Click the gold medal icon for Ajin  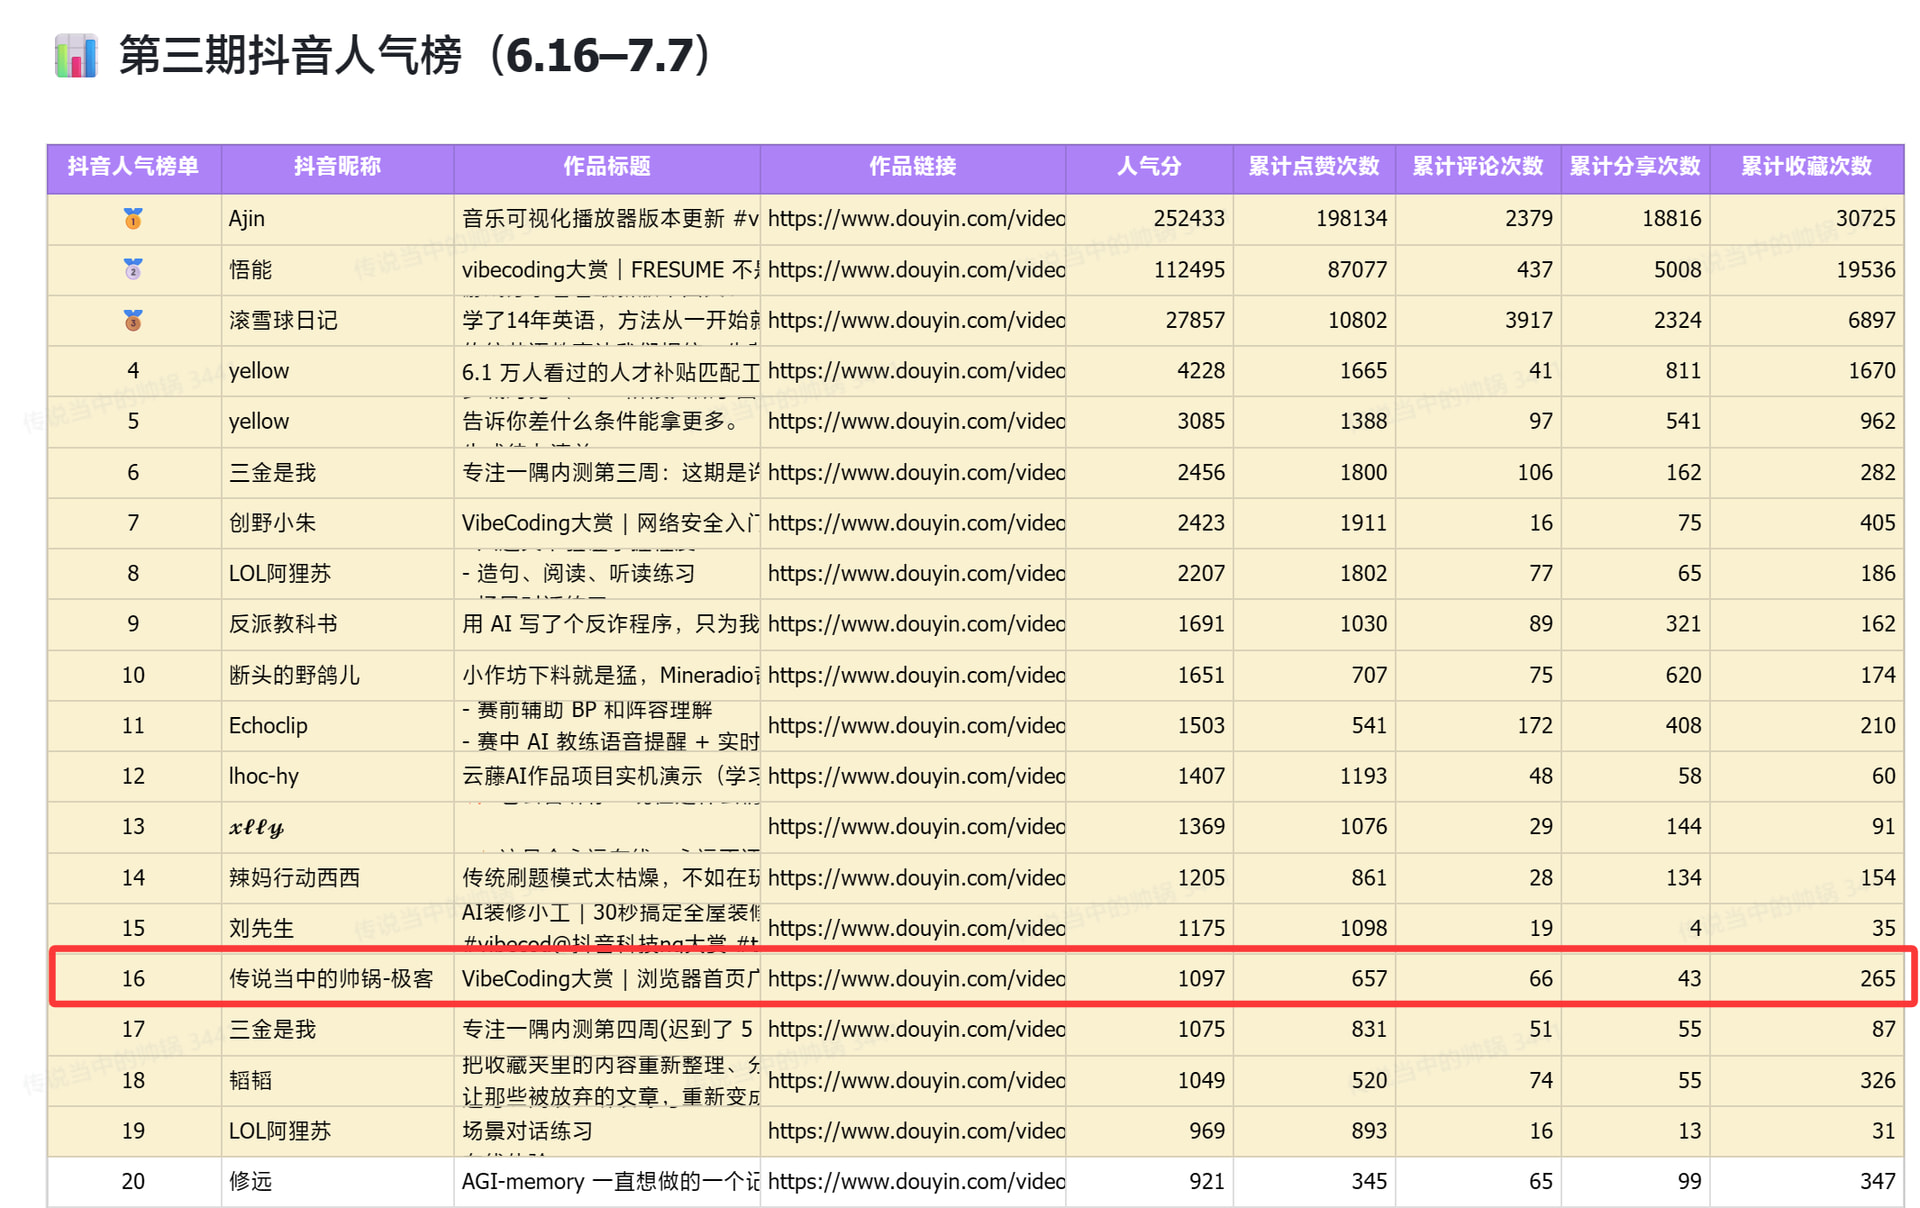pos(133,218)
